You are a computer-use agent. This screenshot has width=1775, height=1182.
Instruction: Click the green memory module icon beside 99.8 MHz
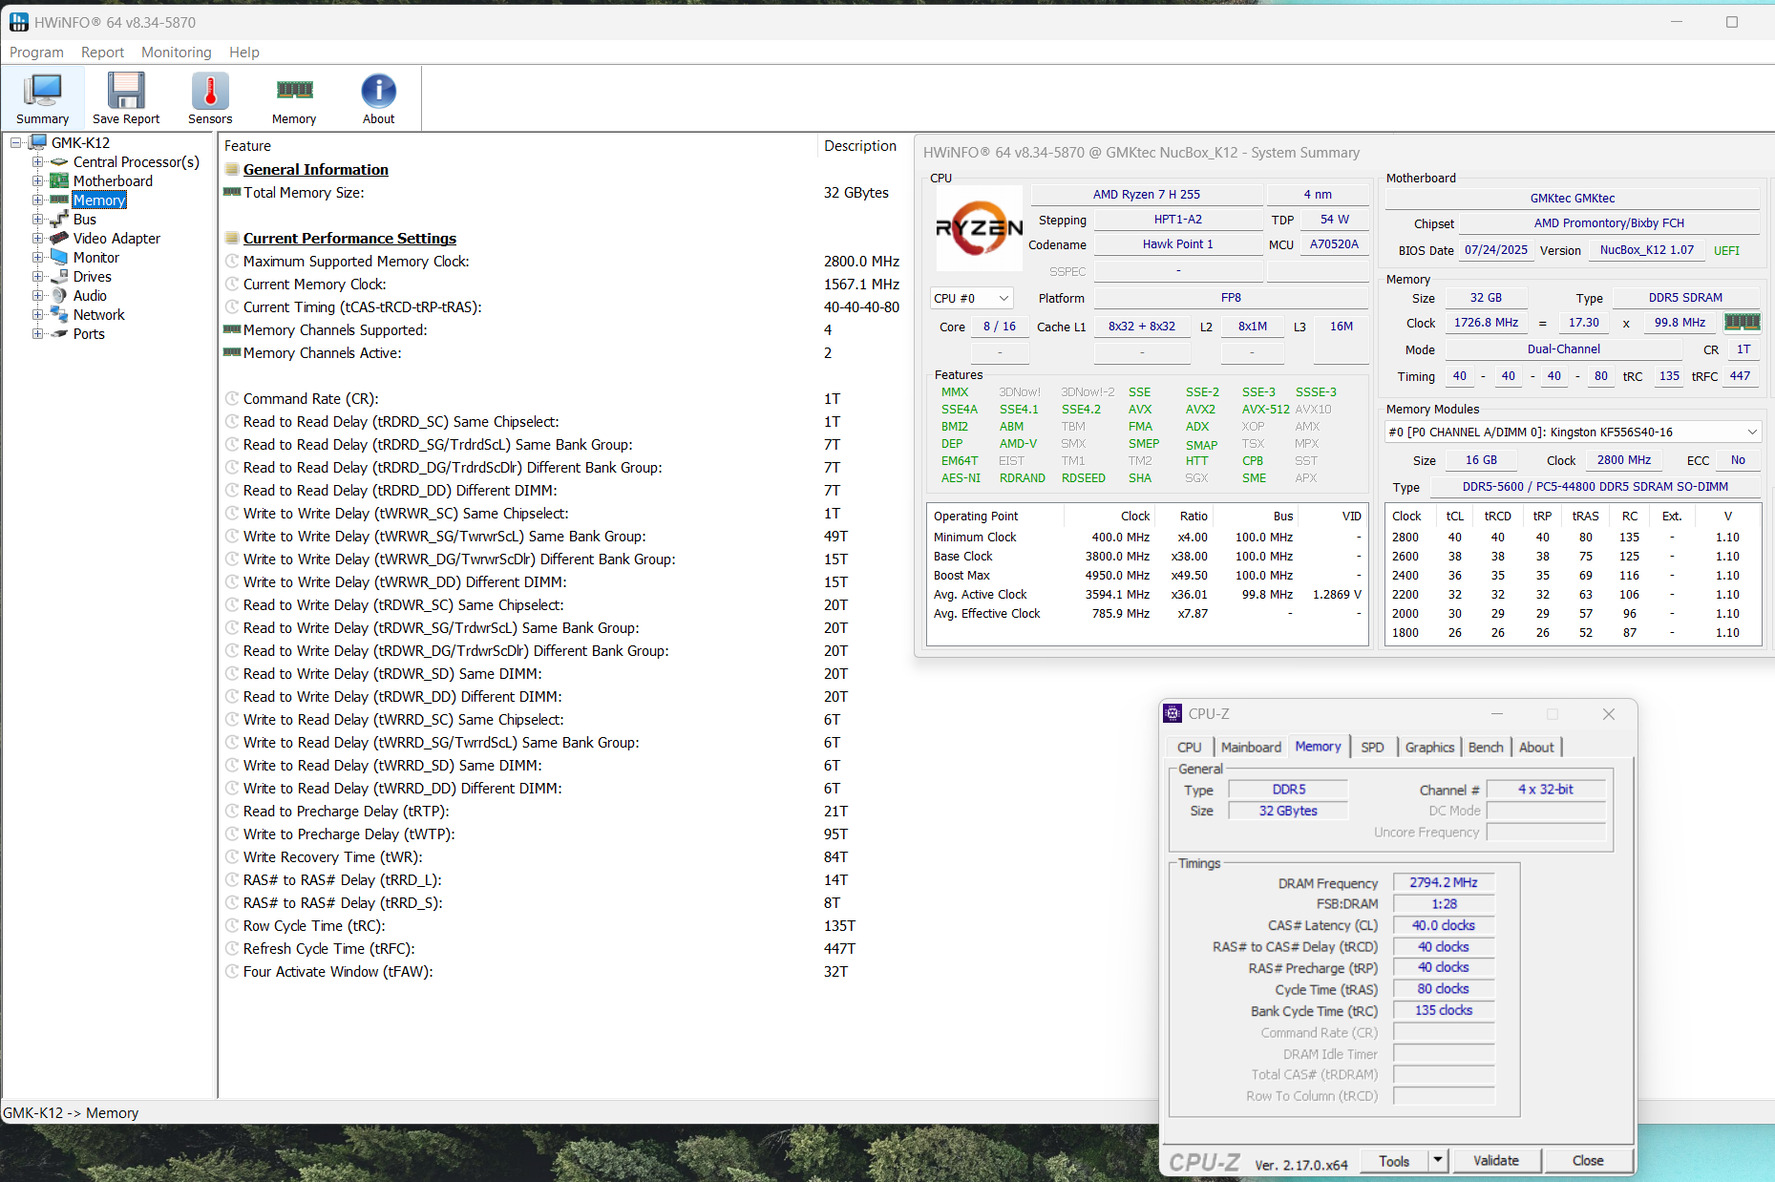coord(1742,322)
